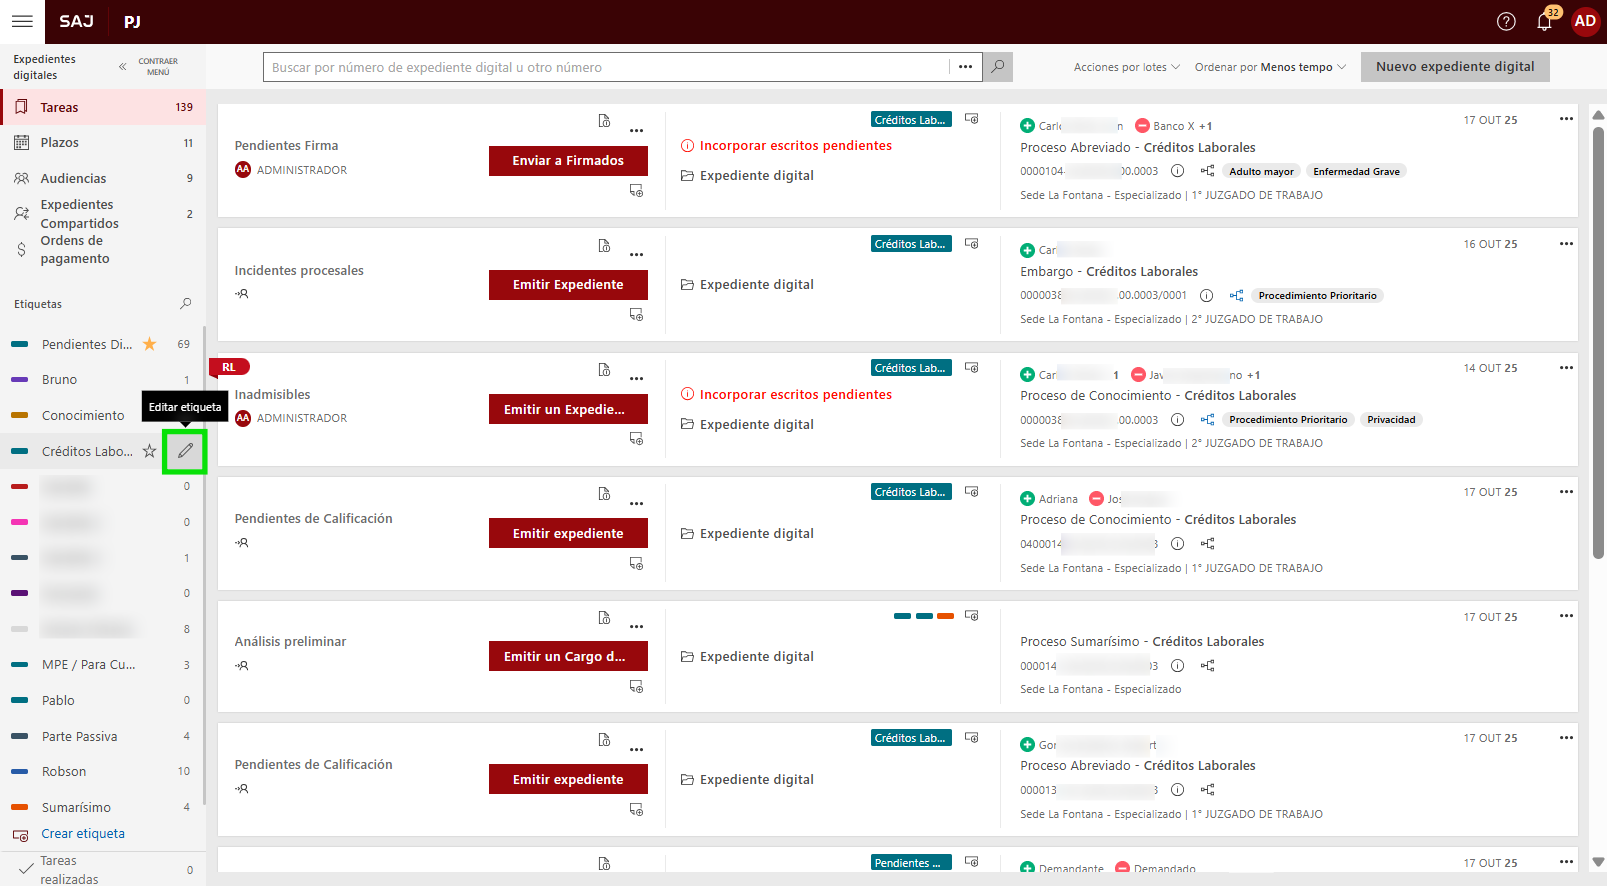Unfavorite the Pendientes Di... etiqueta star
Image resolution: width=1607 pixels, height=886 pixels.
coord(149,344)
